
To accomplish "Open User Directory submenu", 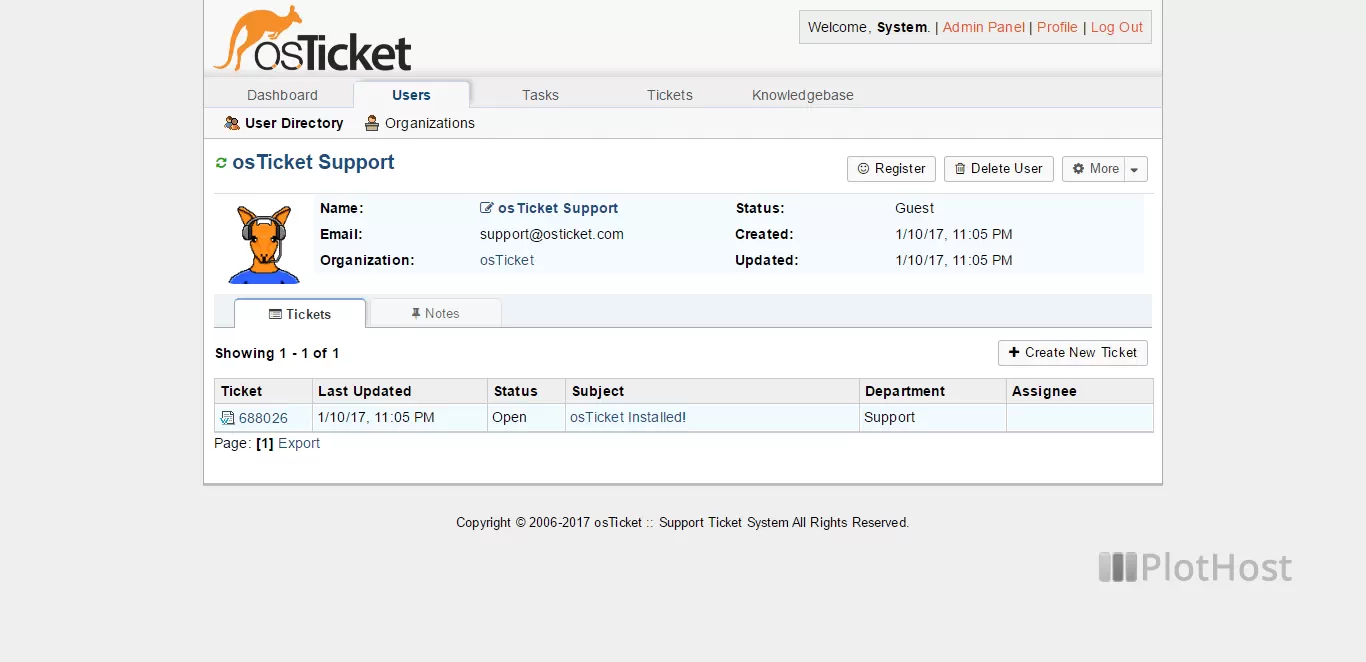I will coord(284,123).
